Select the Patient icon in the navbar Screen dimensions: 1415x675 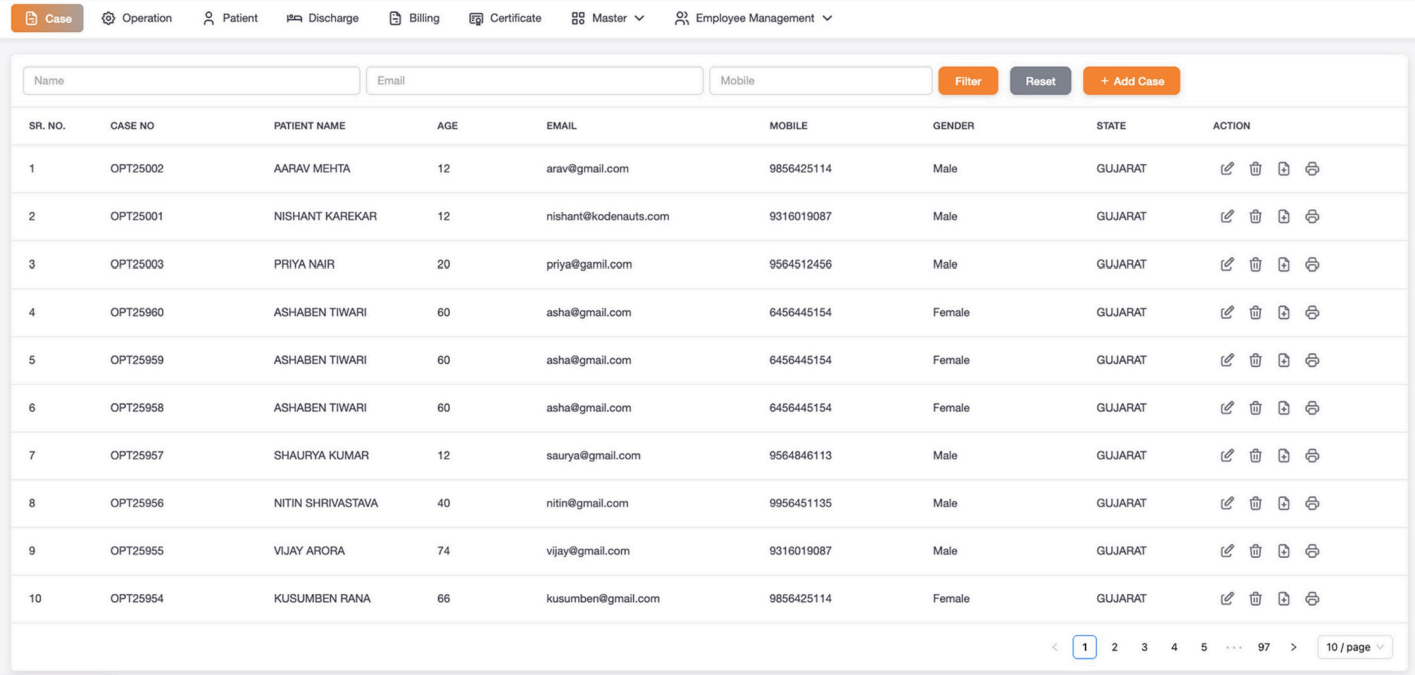coord(208,17)
